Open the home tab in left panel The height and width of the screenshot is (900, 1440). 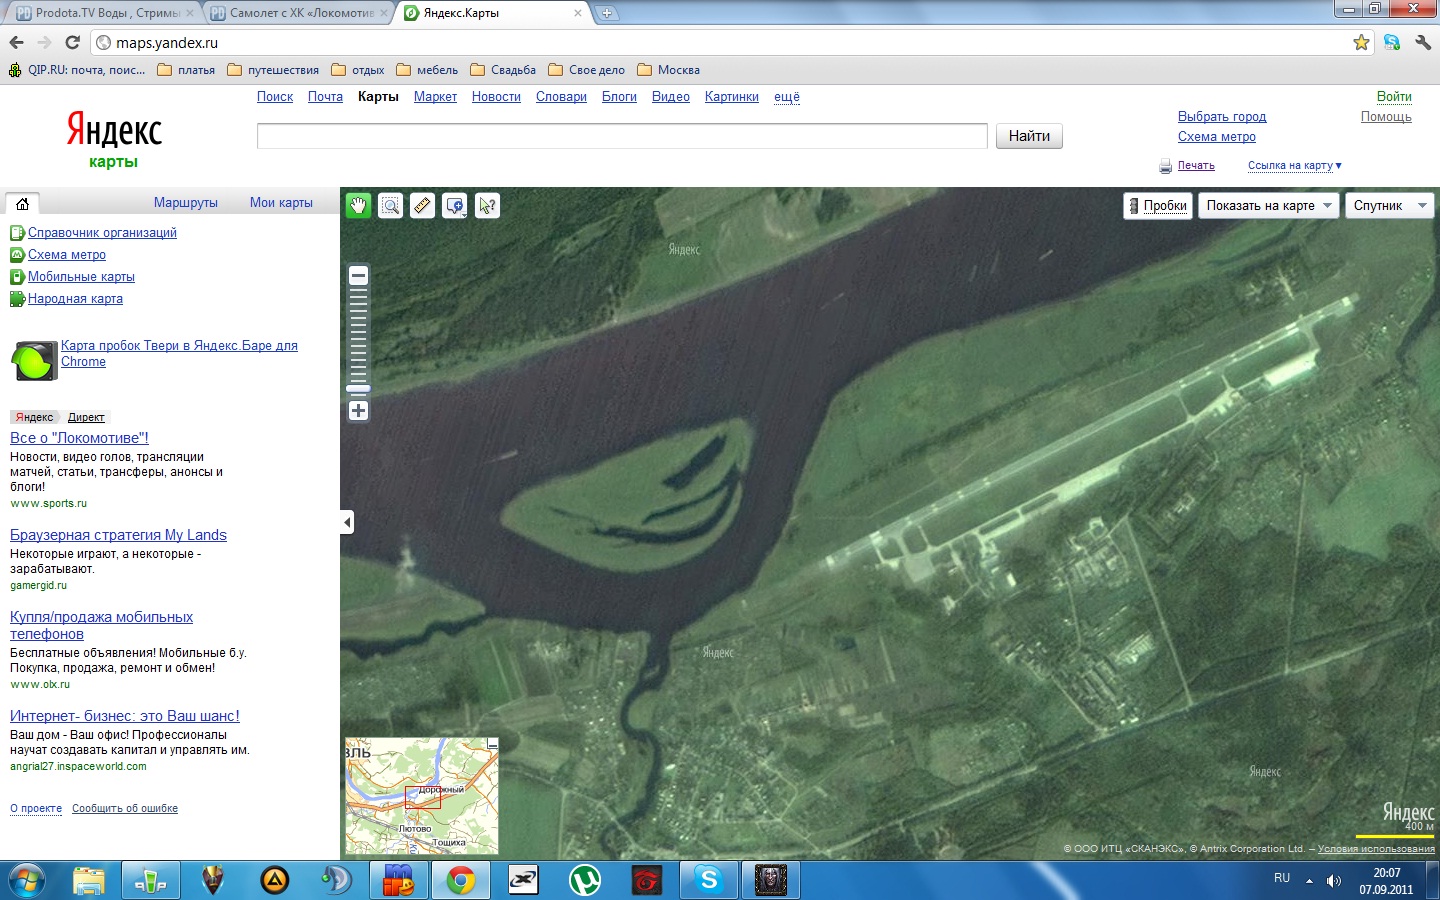click(22, 204)
